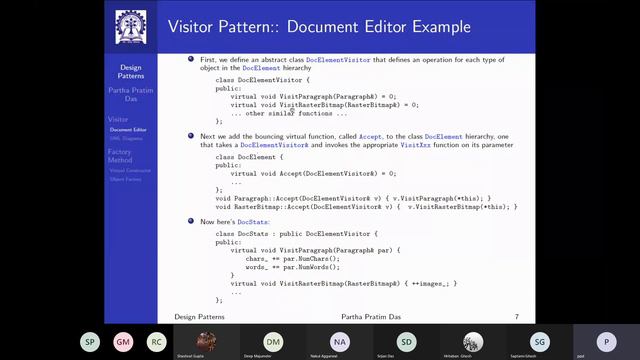Viewport: 640px width, 360px height.
Task: Select the P participant avatar
Action: pyautogui.click(x=607, y=342)
